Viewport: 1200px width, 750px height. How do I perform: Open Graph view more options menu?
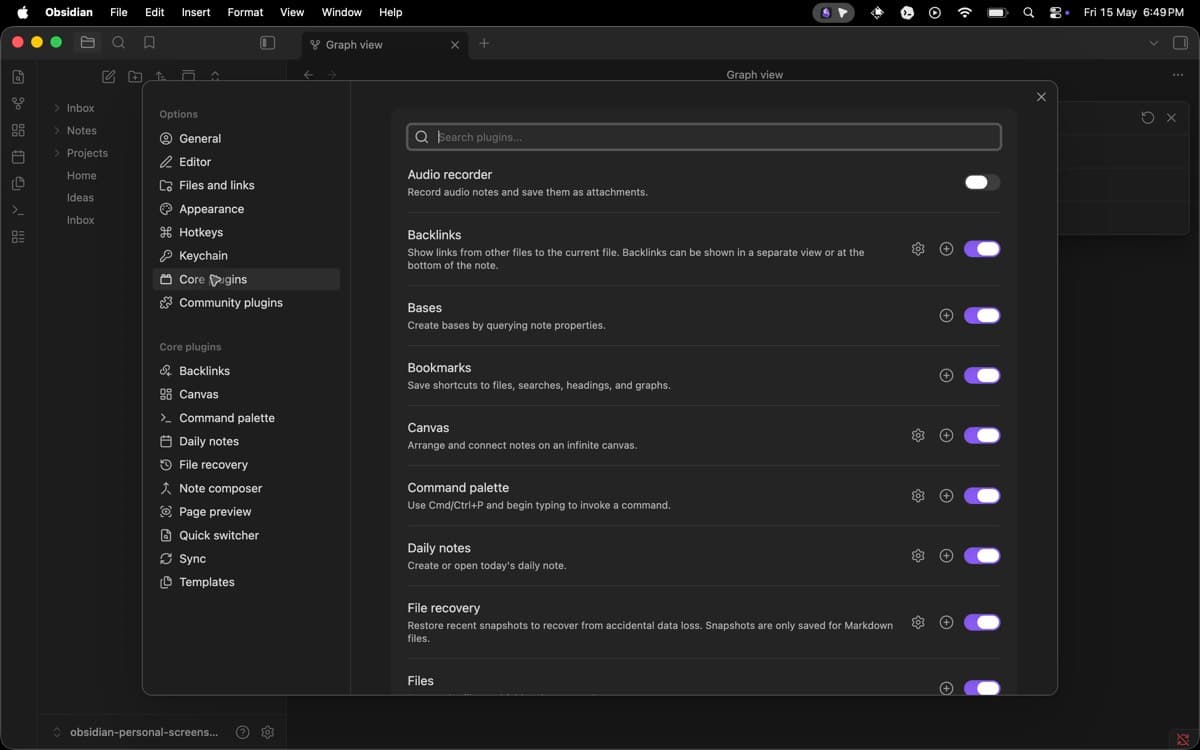click(1178, 75)
